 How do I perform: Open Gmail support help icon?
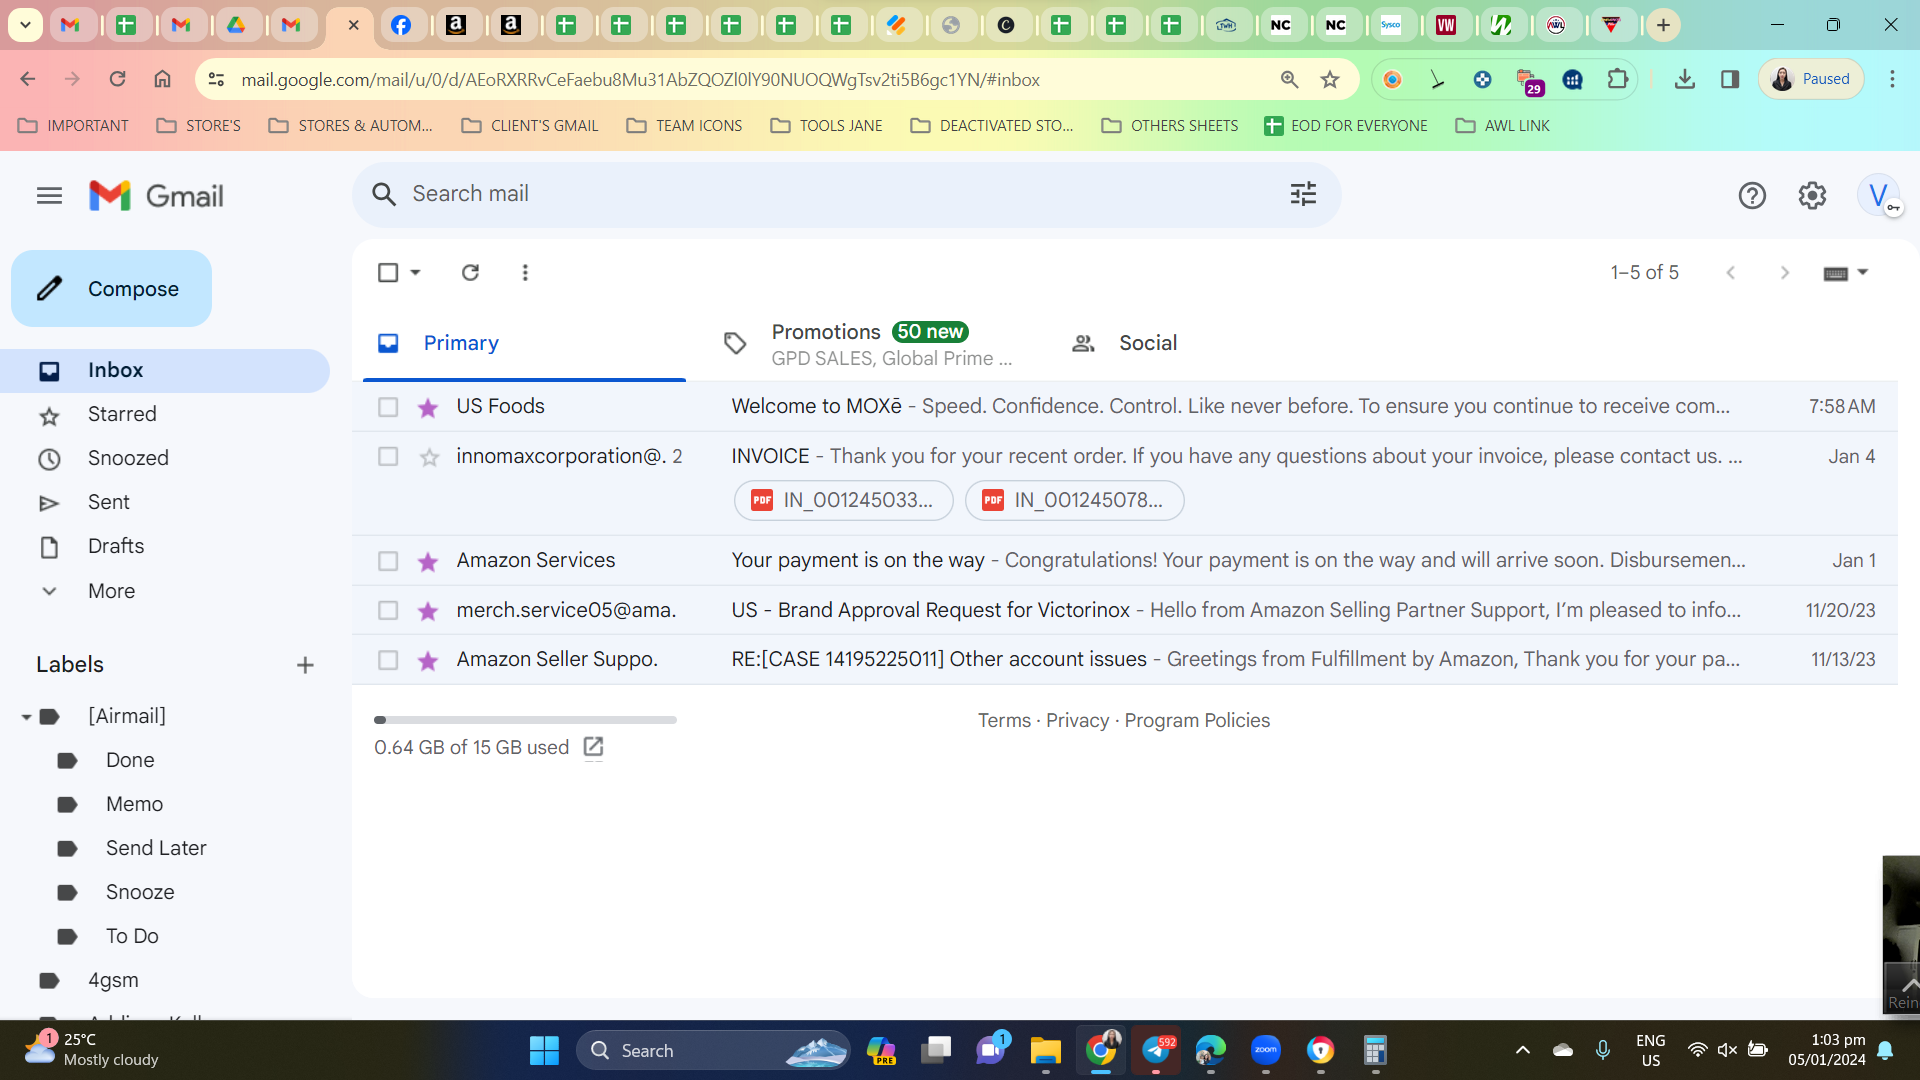point(1752,196)
